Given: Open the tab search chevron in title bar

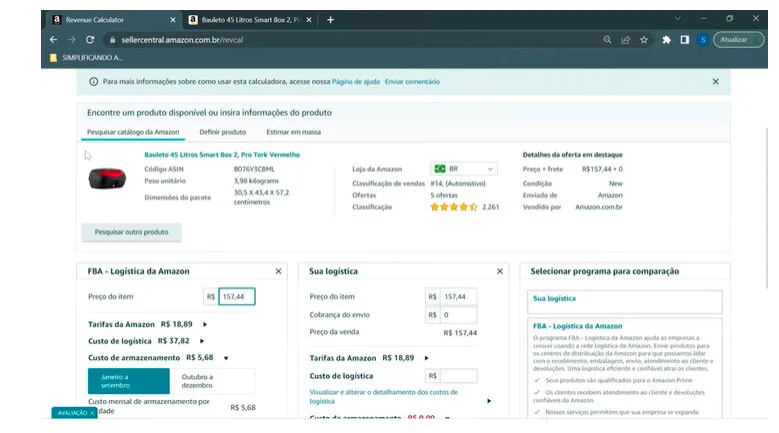Looking at the screenshot, I should click(x=678, y=18).
